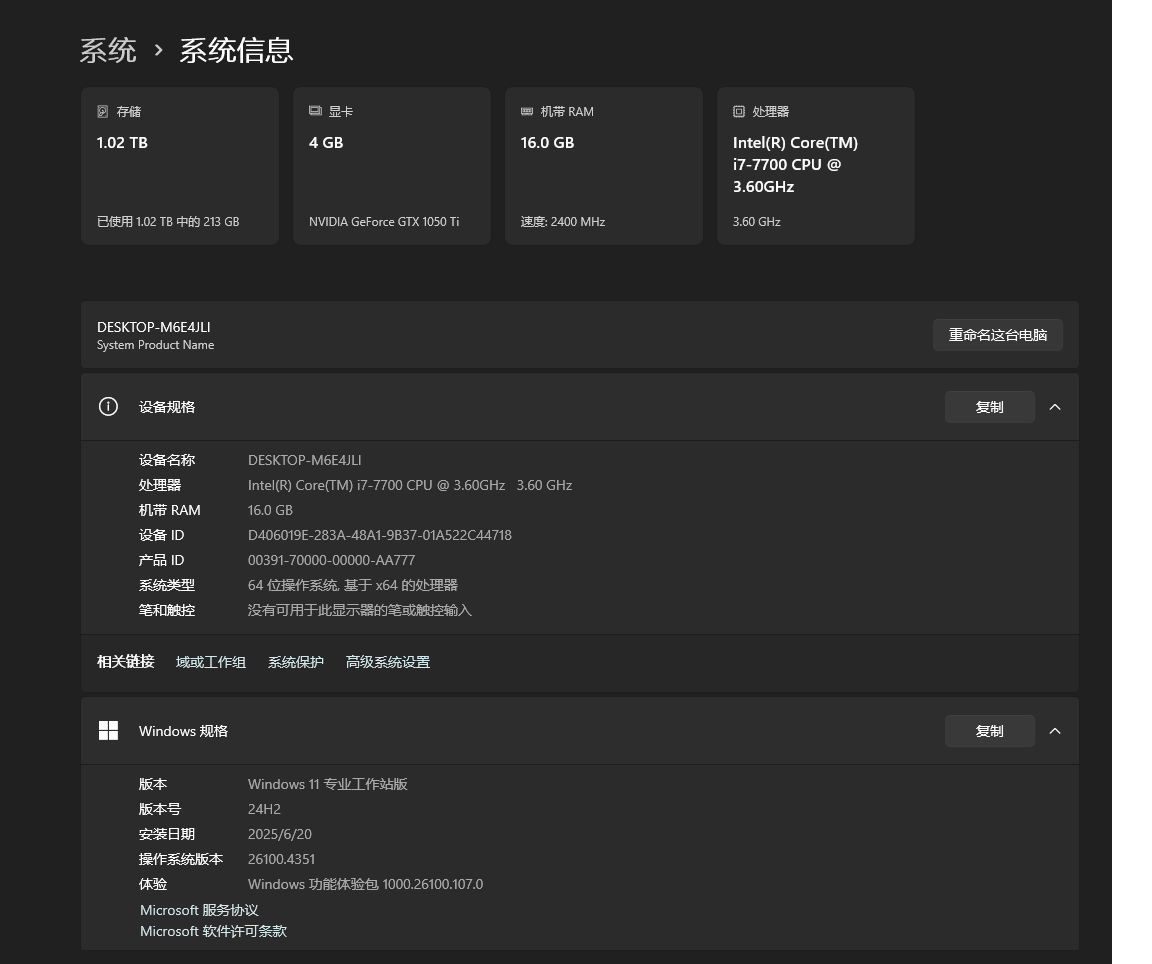Copy Windows specifications with 复制 button
This screenshot has width=1152, height=964.
[x=990, y=731]
